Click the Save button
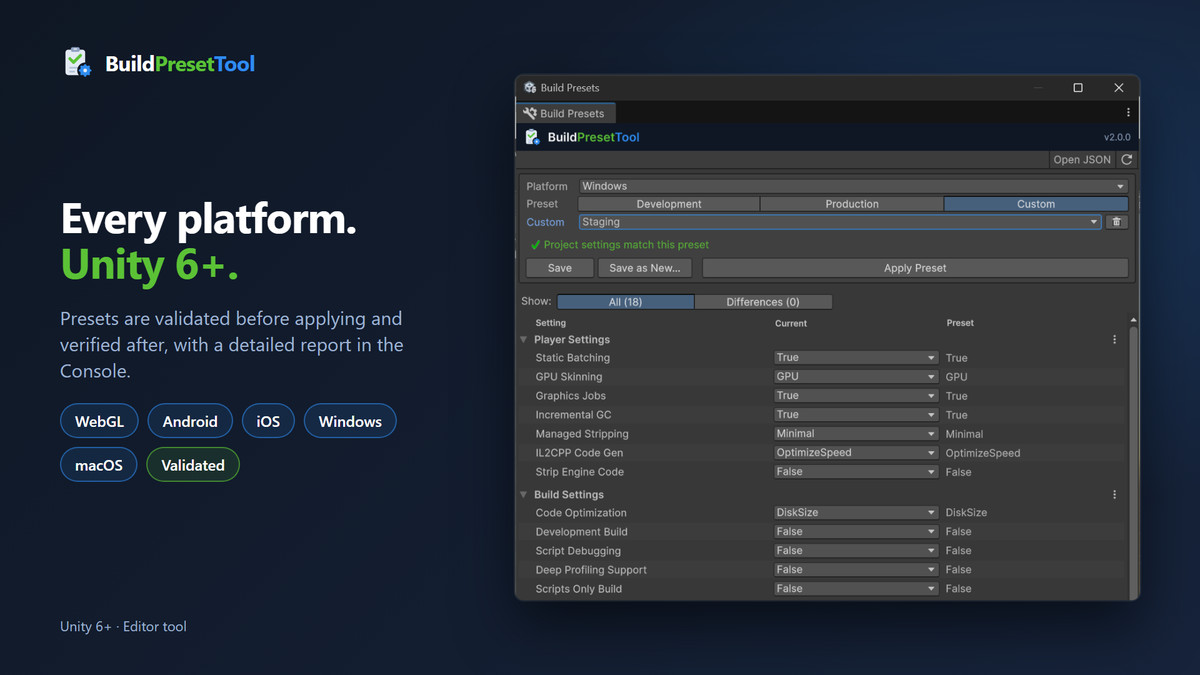1200x675 pixels. point(560,268)
